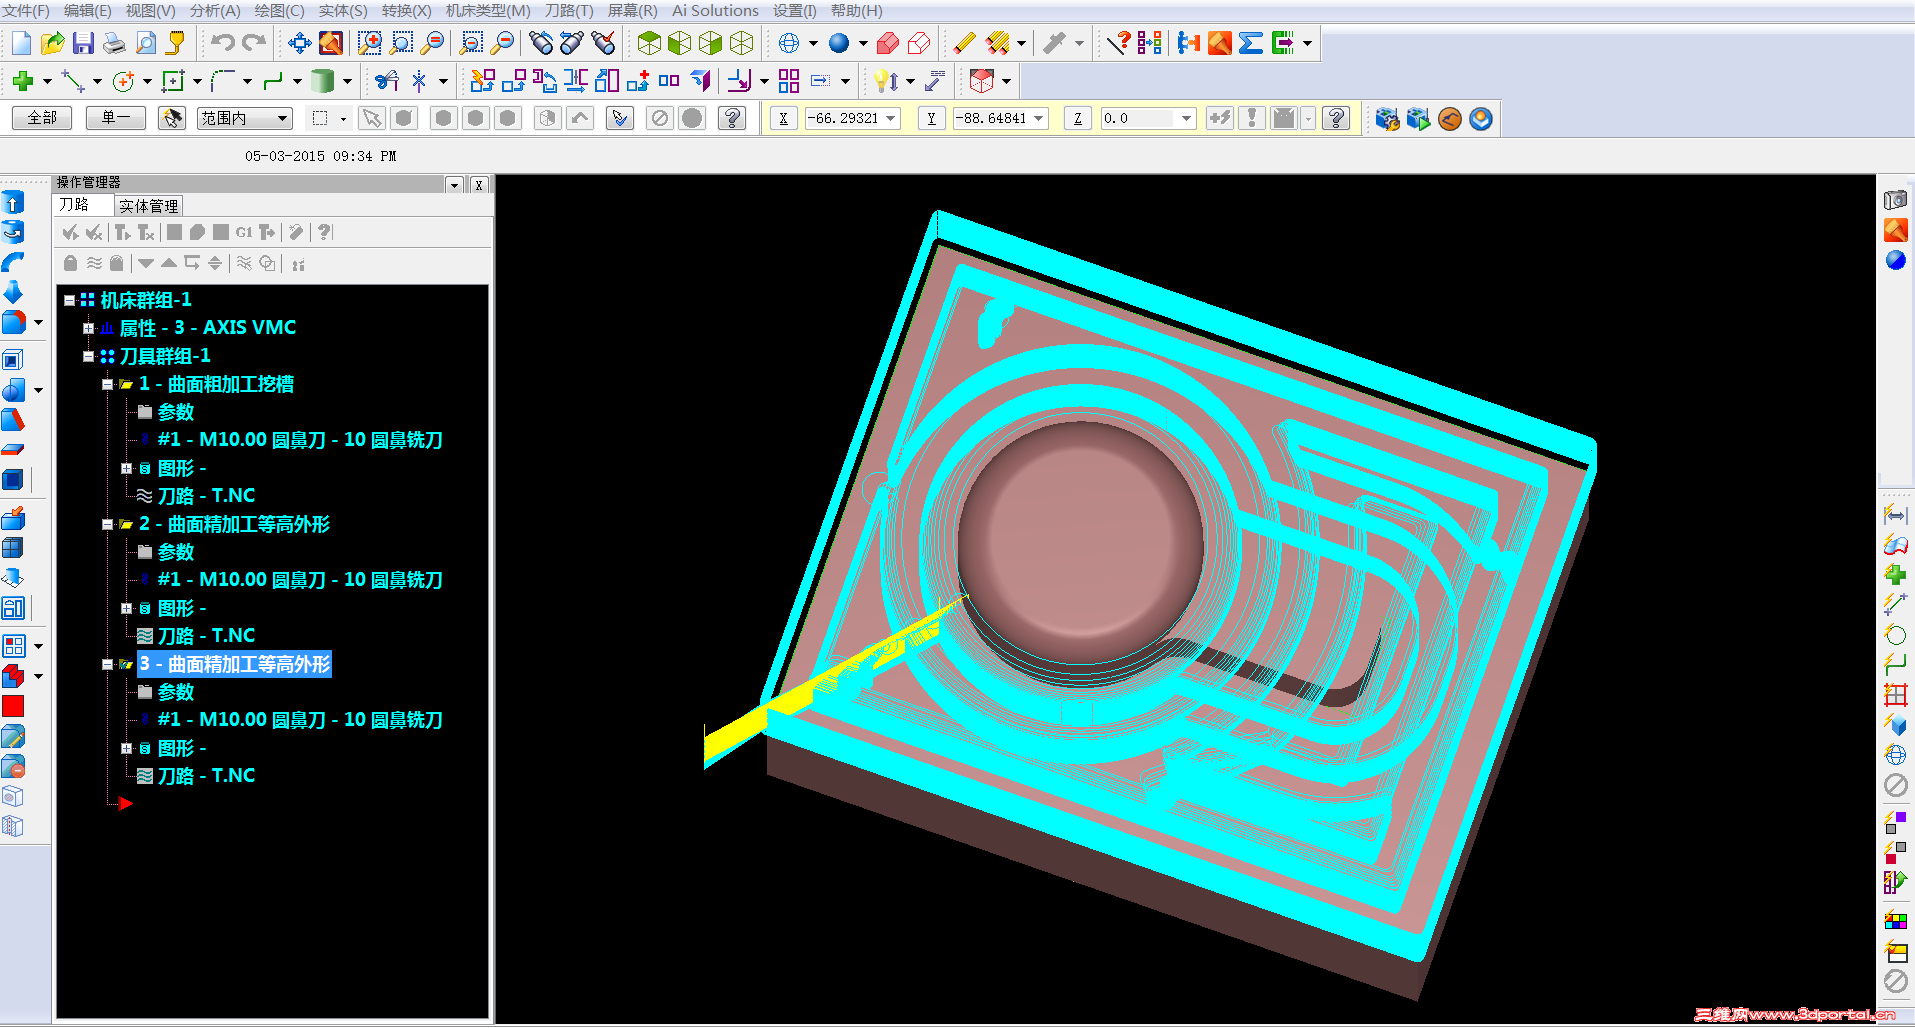This screenshot has width=1915, height=1028.
Task: Select the create circle tool
Action: (123, 81)
